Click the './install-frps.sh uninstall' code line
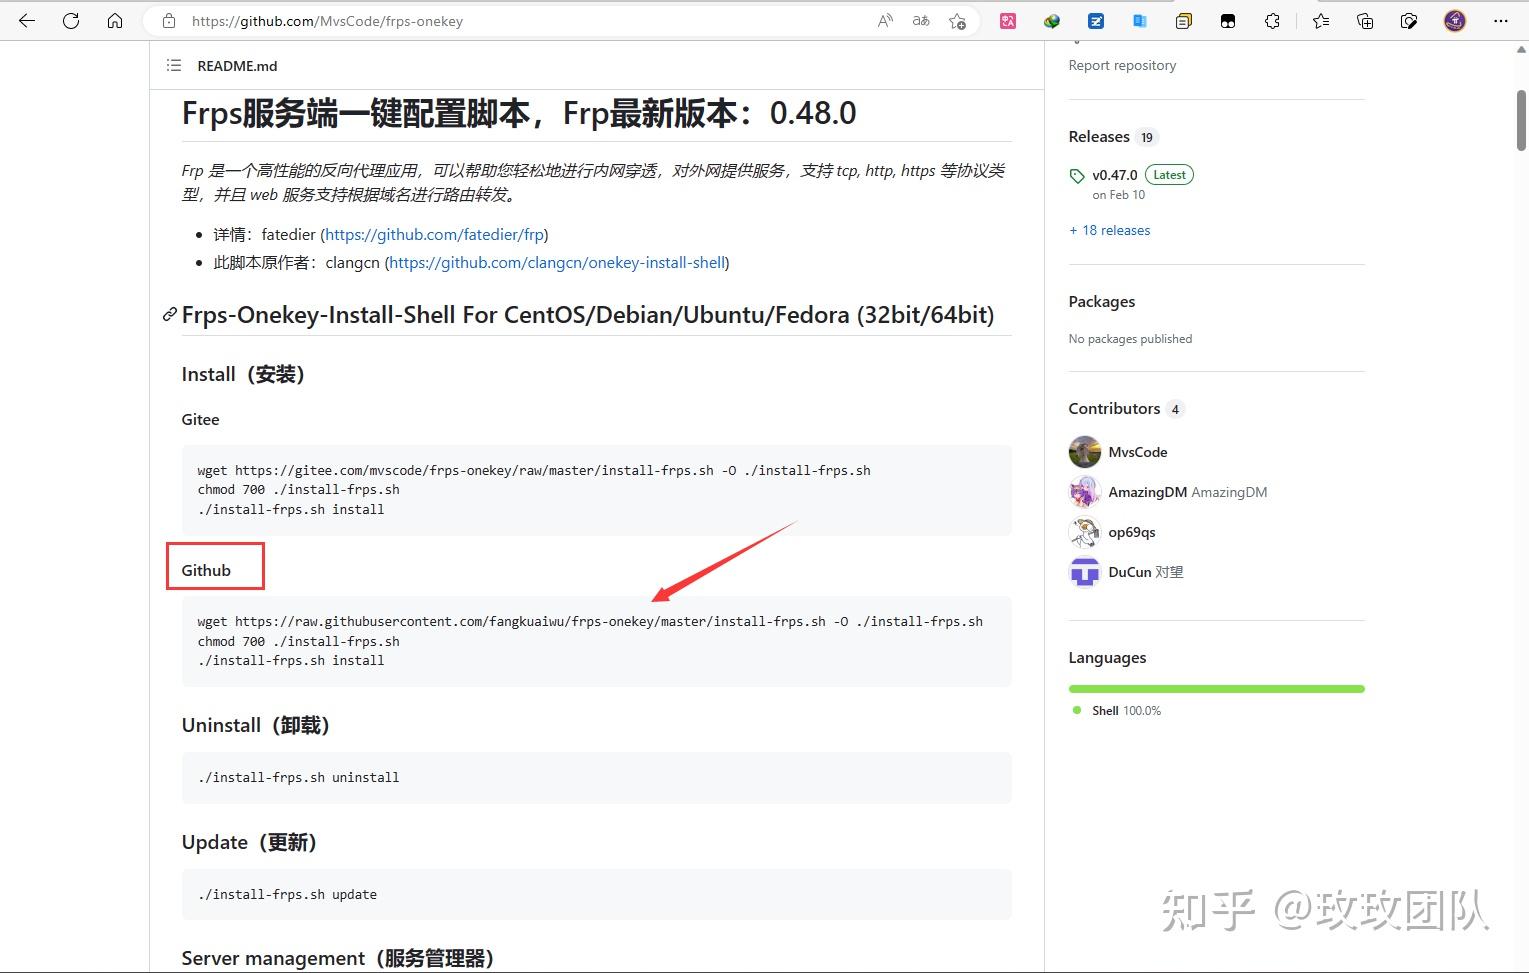The image size is (1529, 973). 298,777
